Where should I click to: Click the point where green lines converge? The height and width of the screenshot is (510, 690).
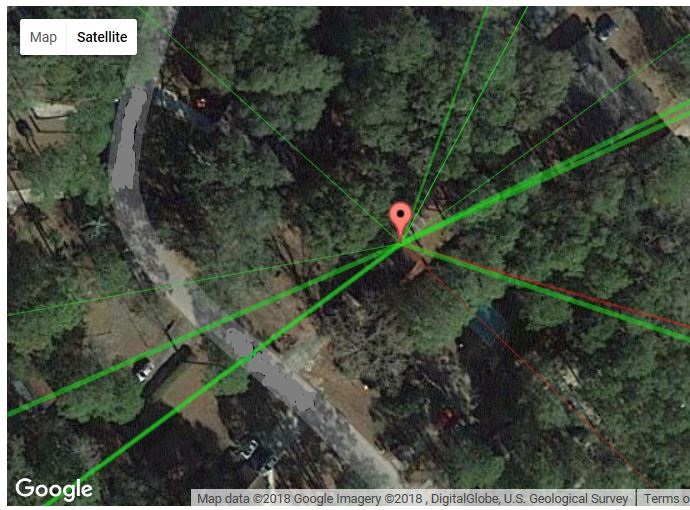click(401, 244)
